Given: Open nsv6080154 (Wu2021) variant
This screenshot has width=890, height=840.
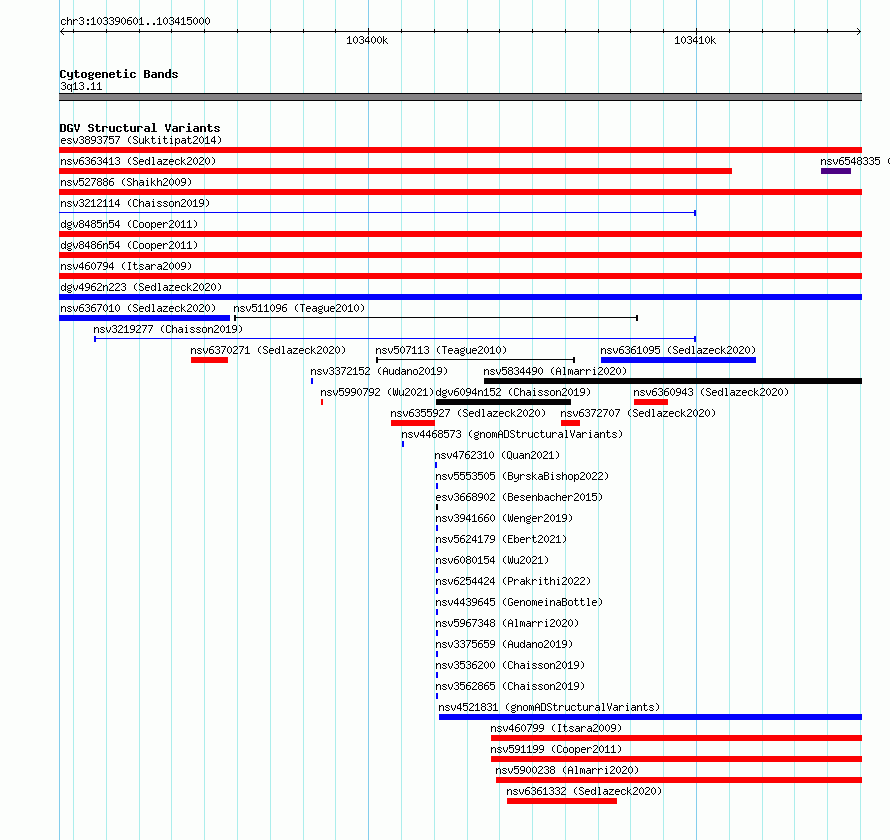Looking at the screenshot, I should (492, 560).
